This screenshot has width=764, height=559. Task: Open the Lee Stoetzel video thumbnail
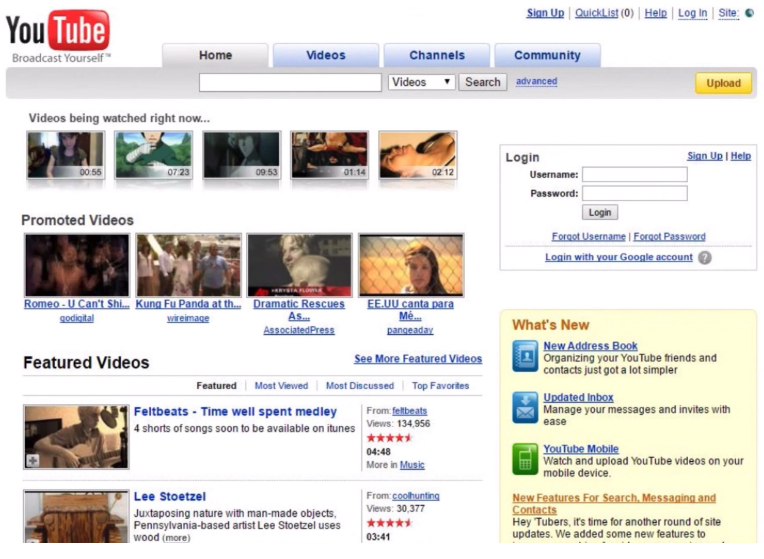pyautogui.click(x=76, y=517)
